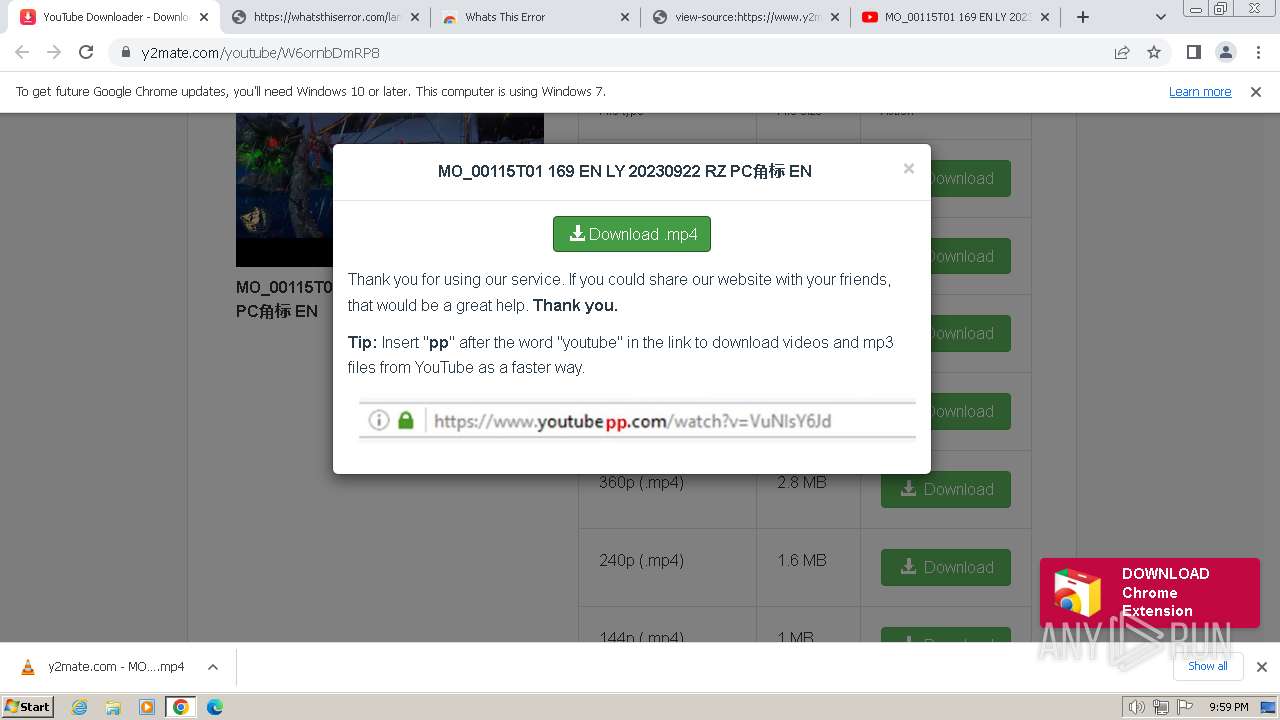Click Show all downloads button
1280x720 pixels.
click(x=1207, y=666)
